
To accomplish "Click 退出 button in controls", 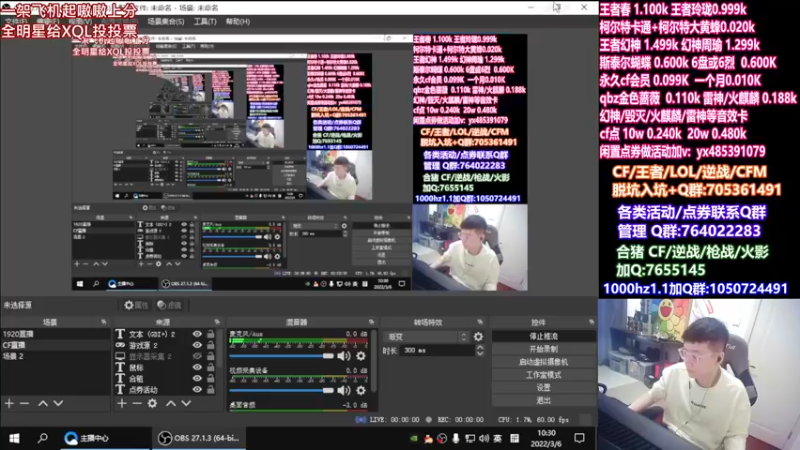I will point(543,401).
